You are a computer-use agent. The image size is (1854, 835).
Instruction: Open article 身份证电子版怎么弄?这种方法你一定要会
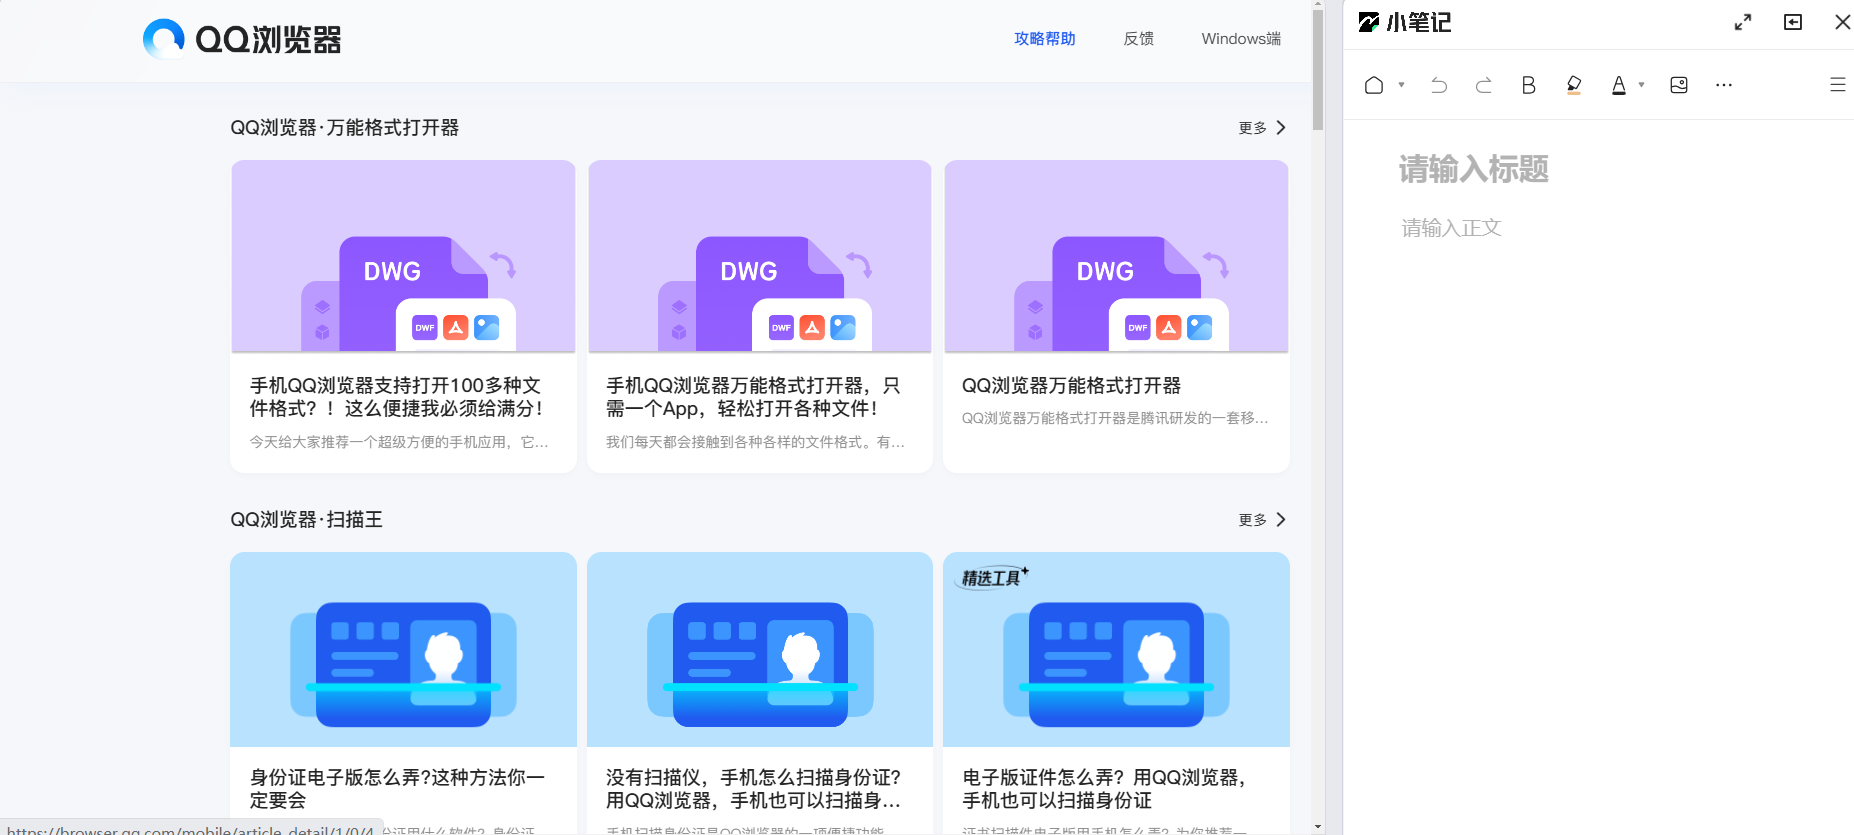pos(397,789)
